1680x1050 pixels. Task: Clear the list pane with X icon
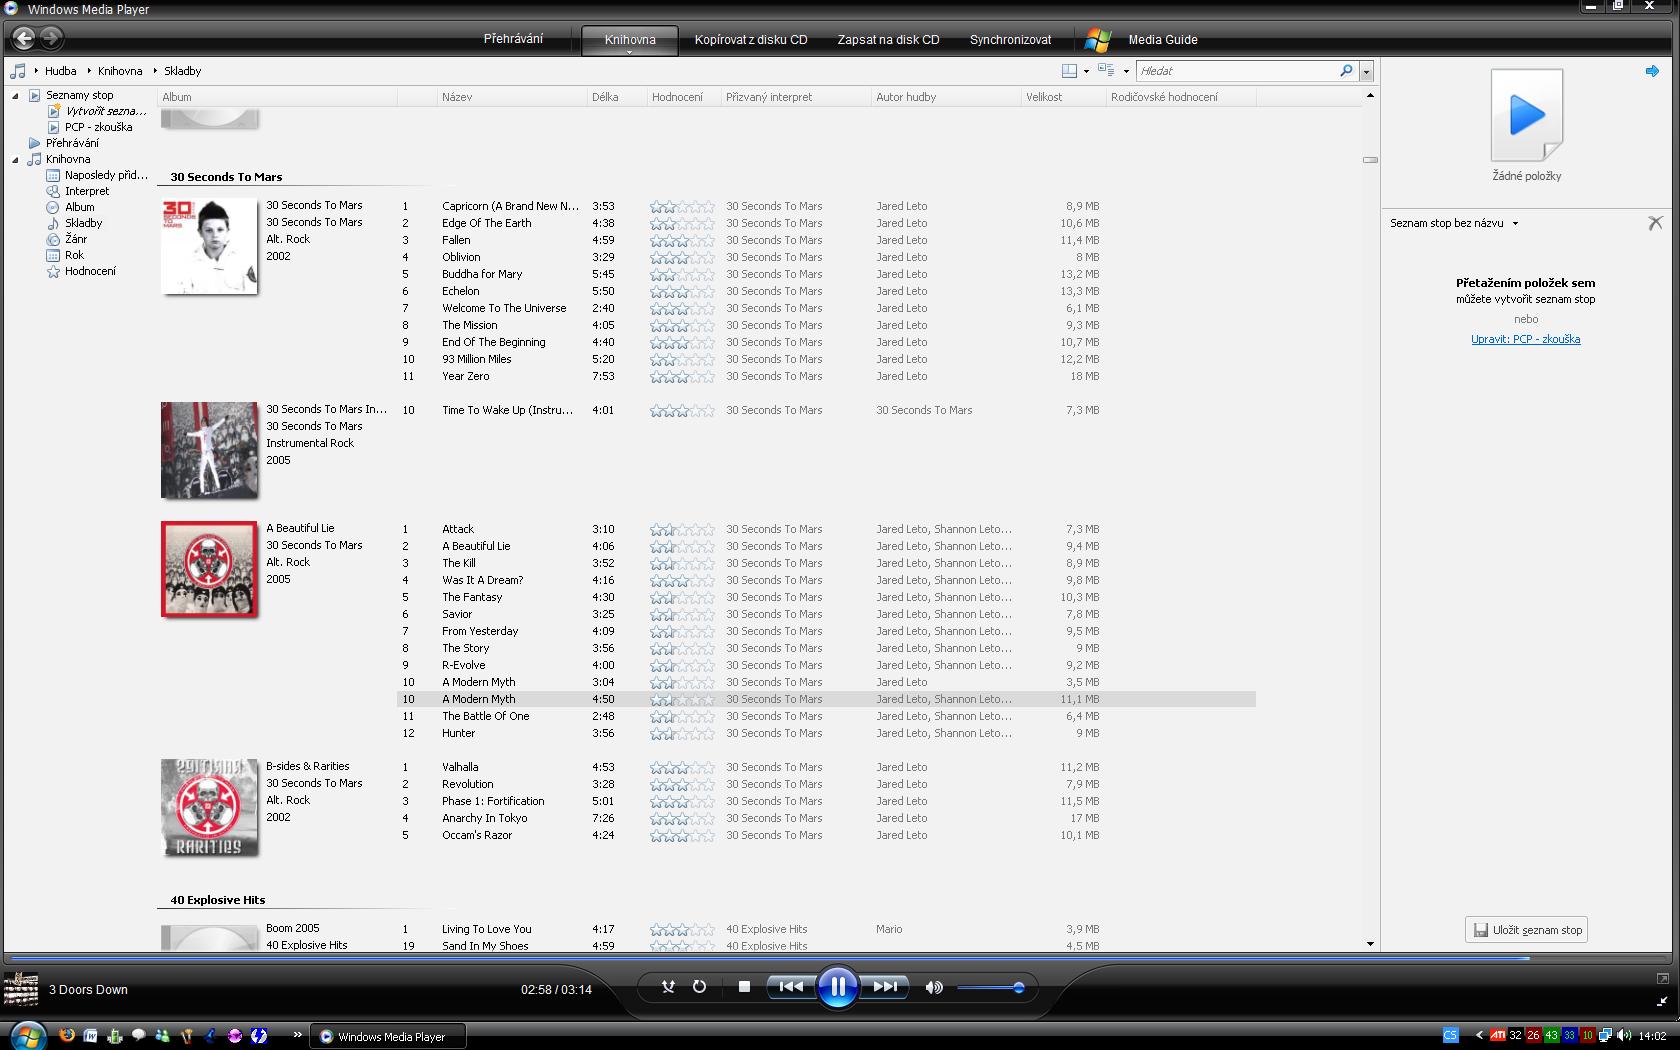(x=1655, y=223)
